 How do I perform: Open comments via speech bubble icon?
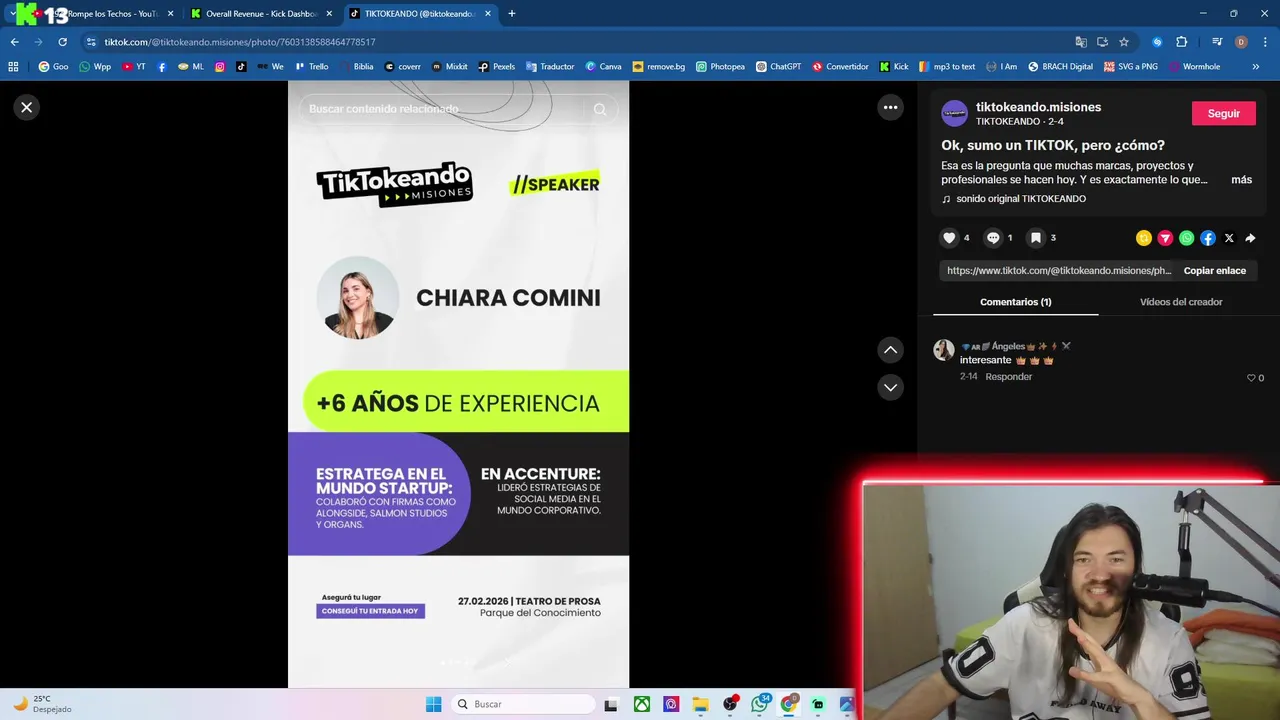click(993, 238)
